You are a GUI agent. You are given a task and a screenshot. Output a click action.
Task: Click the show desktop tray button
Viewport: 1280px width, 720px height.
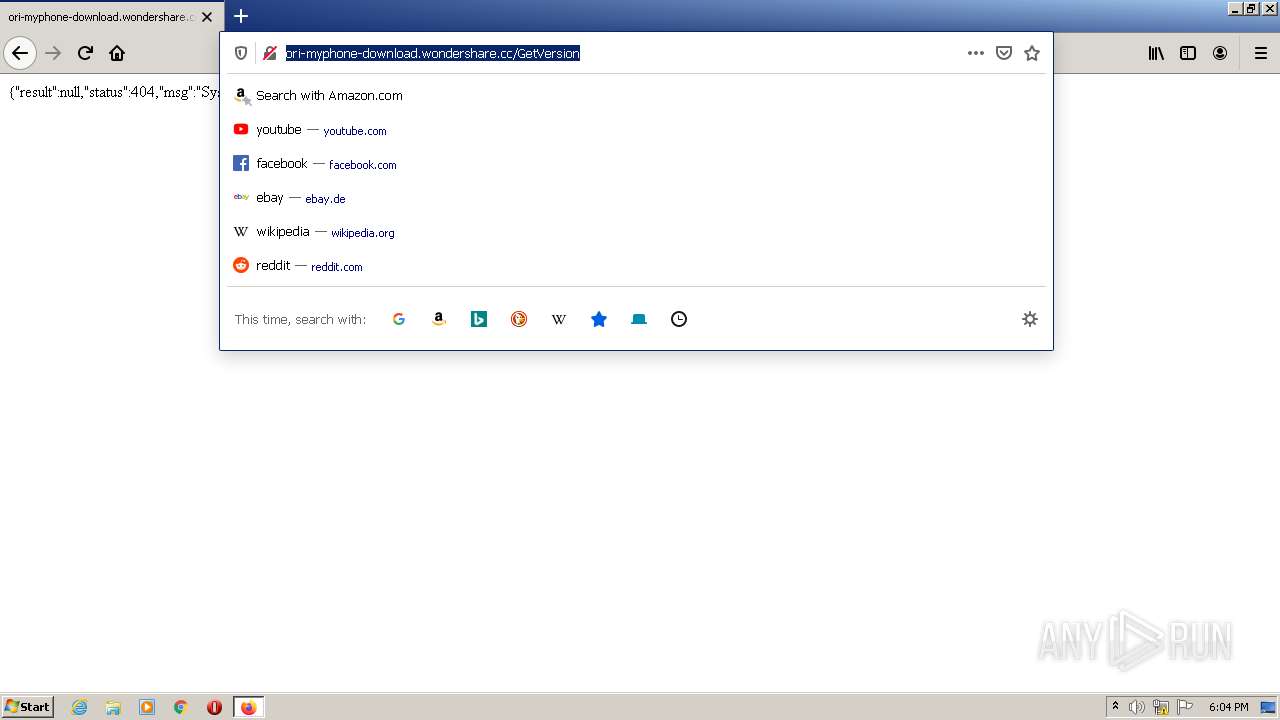coord(1268,707)
